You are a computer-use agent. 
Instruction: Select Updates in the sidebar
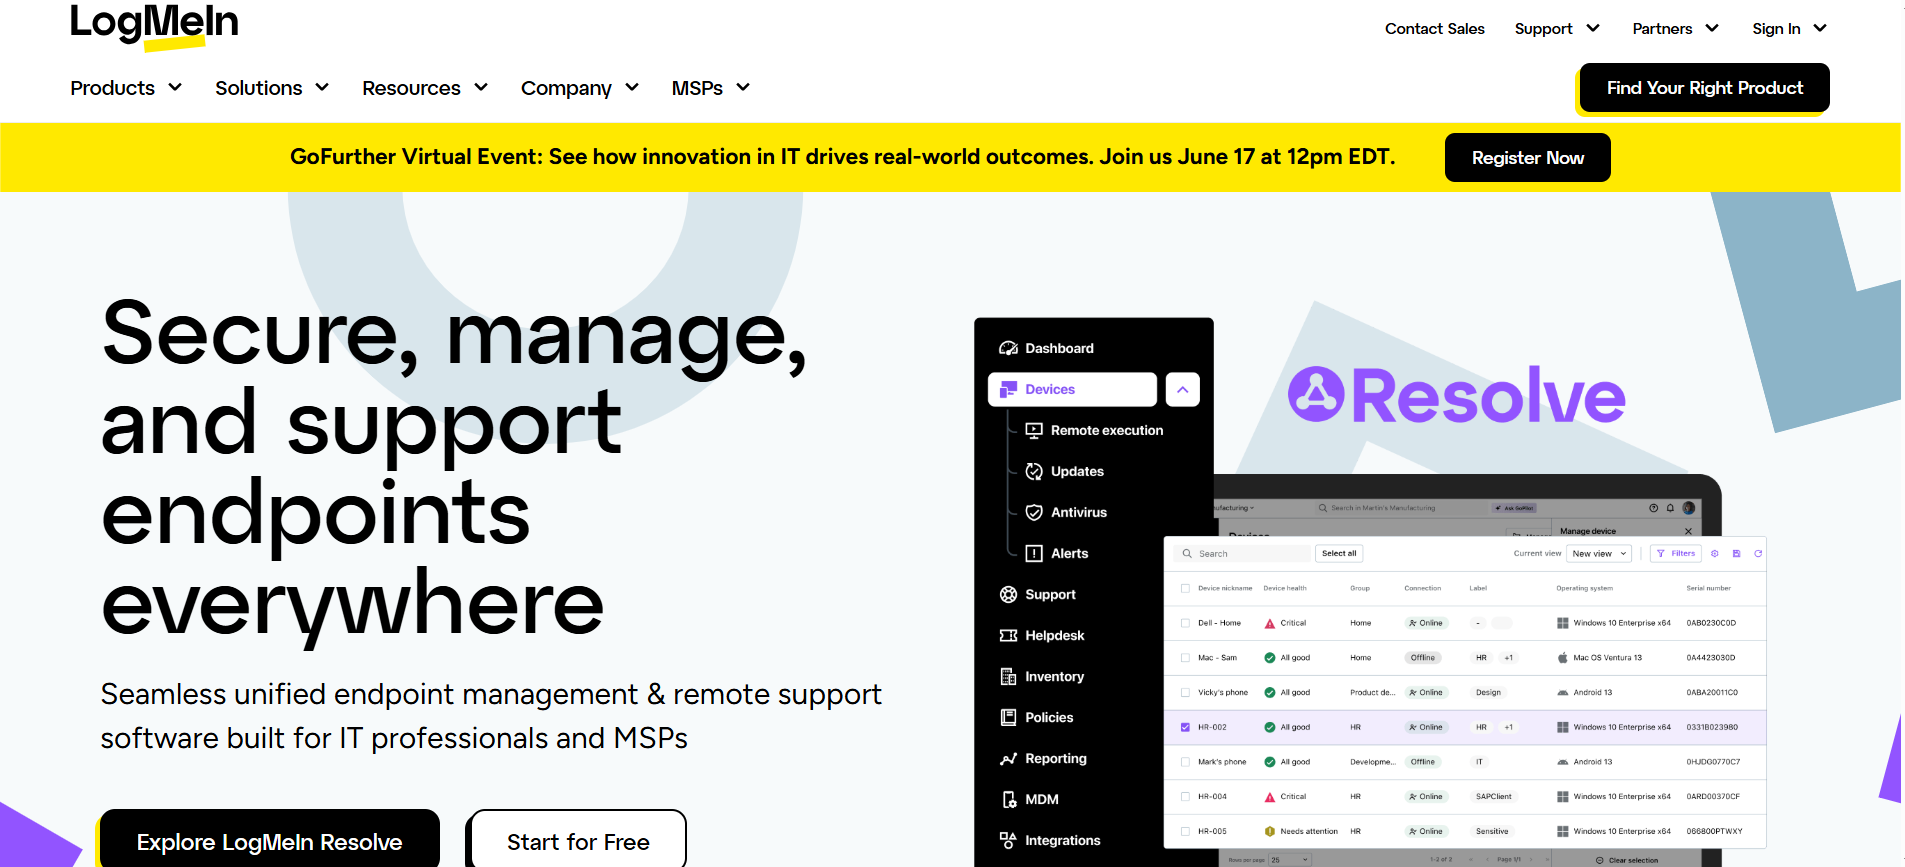(1077, 471)
